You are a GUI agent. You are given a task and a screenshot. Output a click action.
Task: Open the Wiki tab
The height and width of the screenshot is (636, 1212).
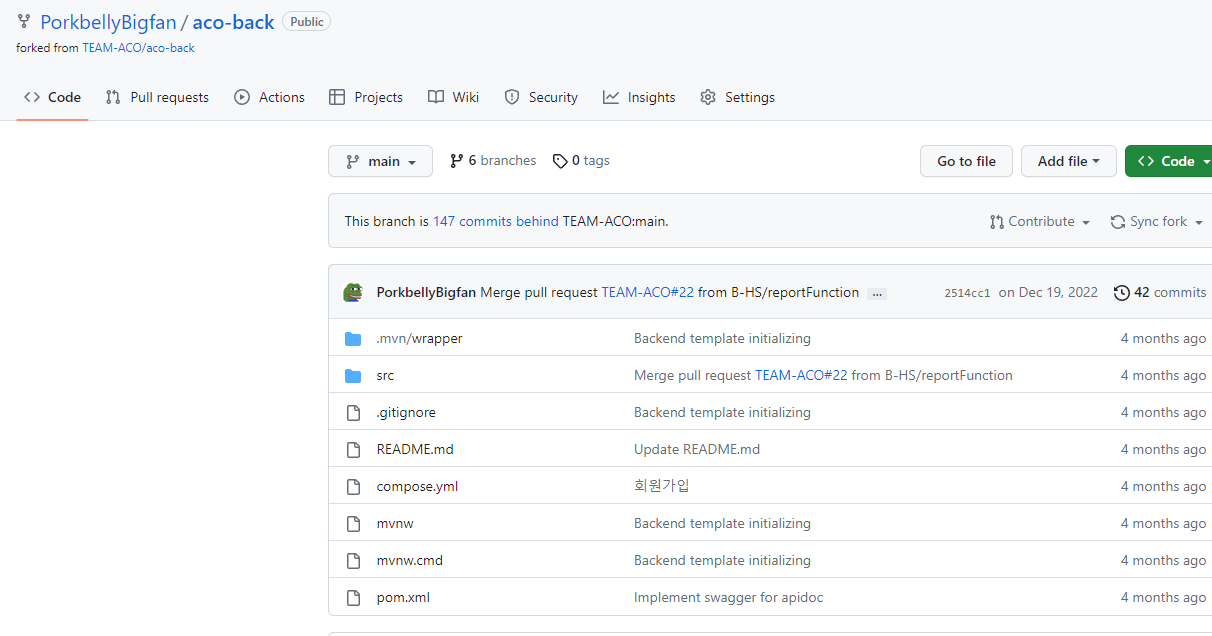(x=453, y=97)
